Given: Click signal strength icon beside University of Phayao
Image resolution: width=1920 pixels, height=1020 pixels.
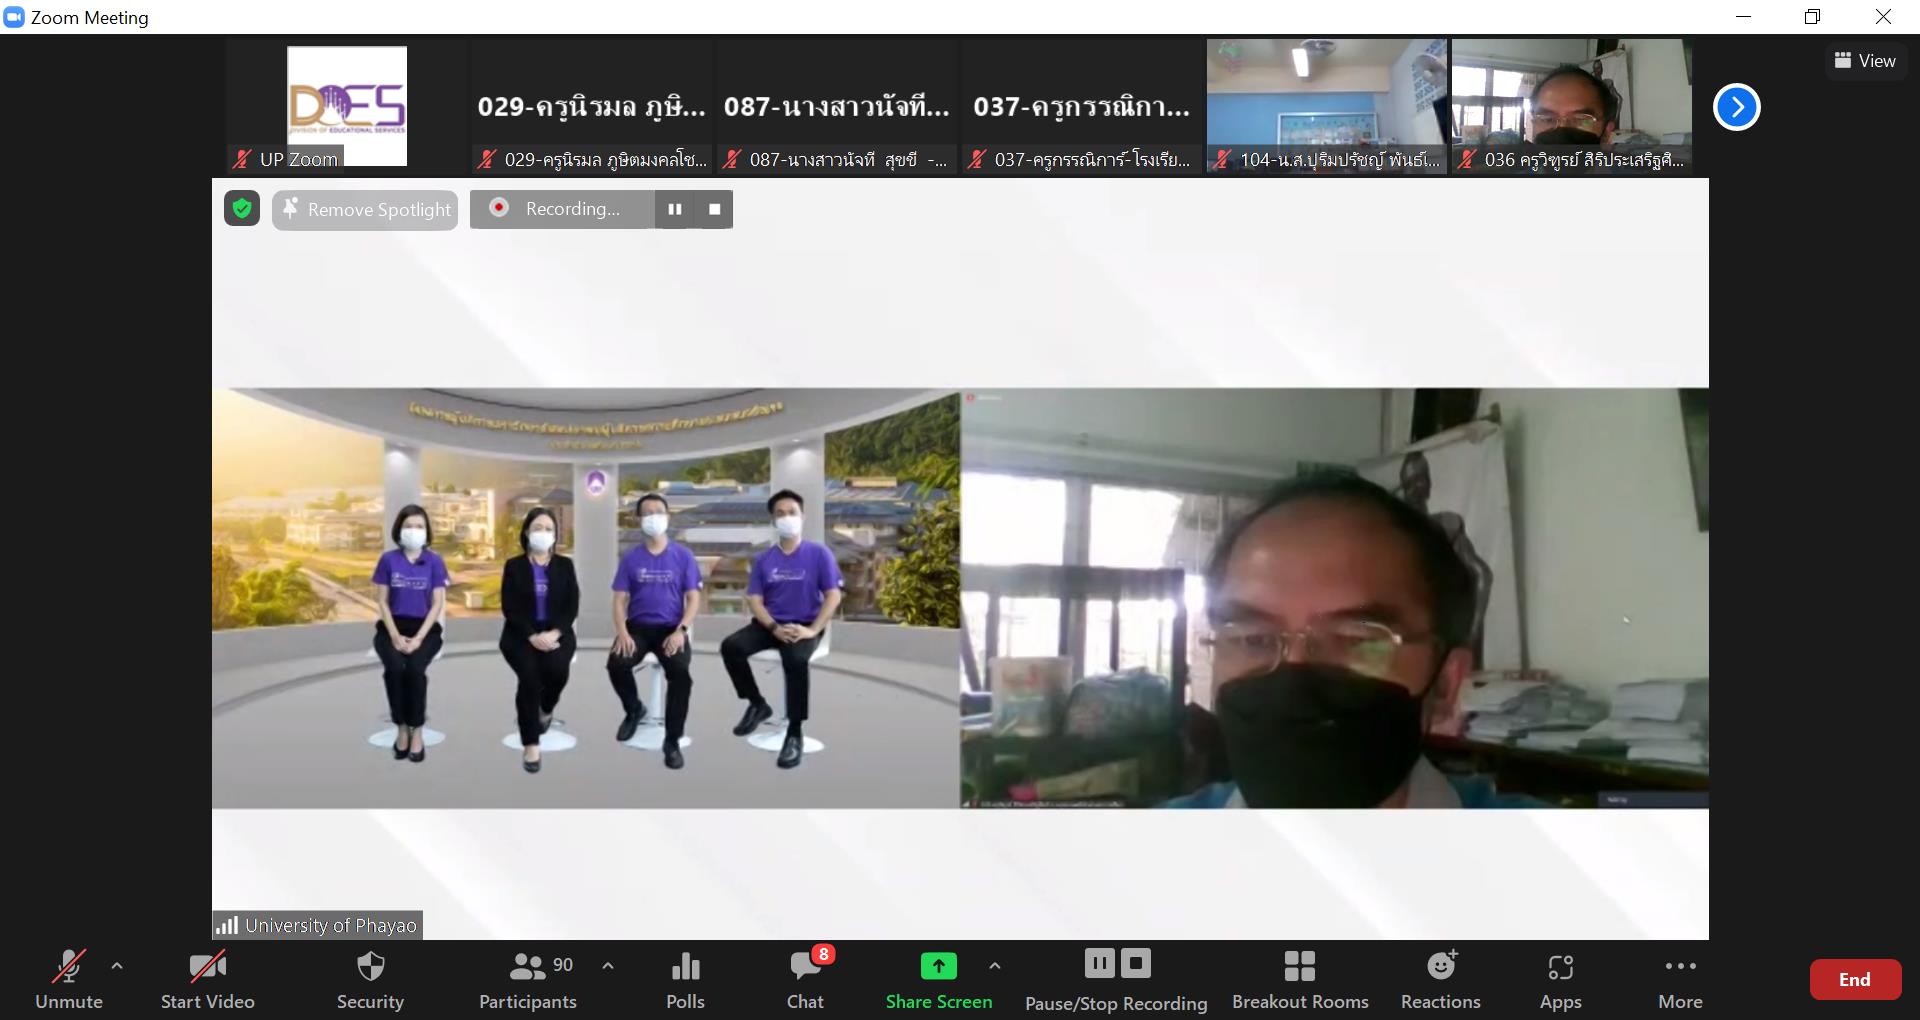Looking at the screenshot, I should coord(227,926).
